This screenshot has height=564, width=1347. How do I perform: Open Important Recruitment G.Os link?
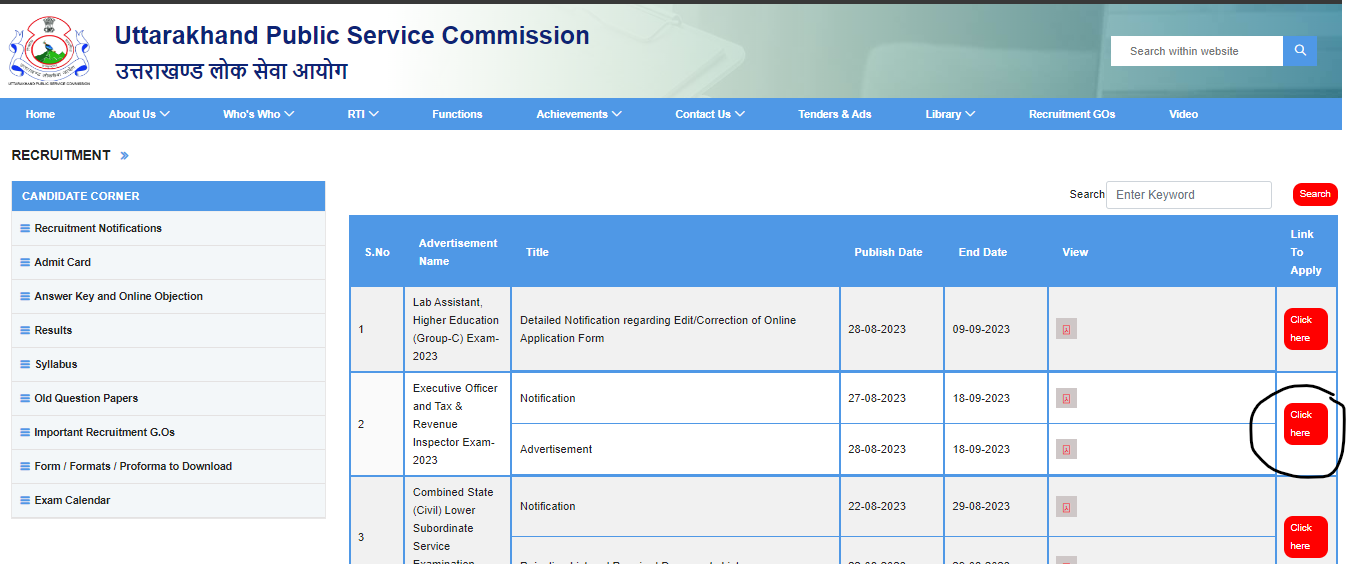click(104, 432)
